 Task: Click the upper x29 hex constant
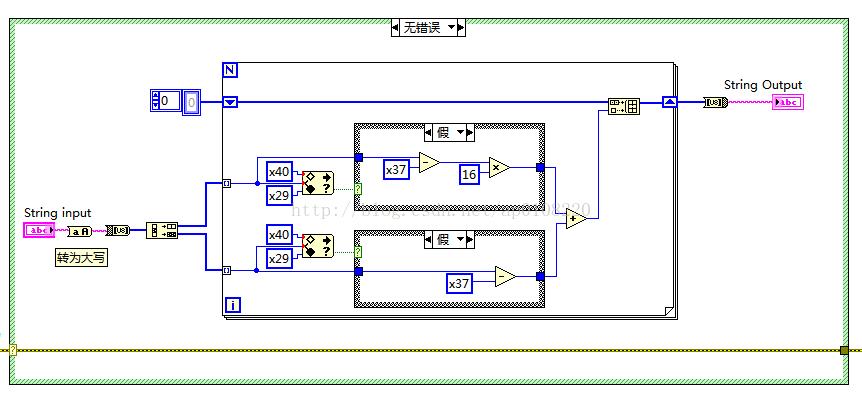click(279, 195)
